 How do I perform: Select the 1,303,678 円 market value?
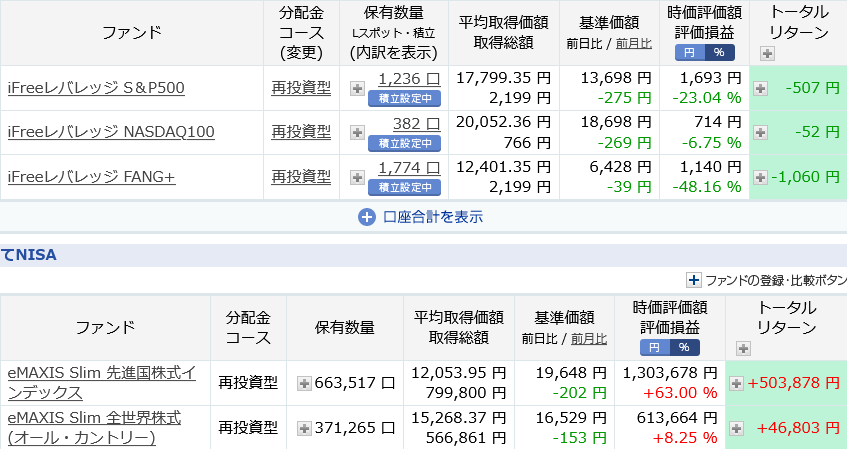tap(670, 373)
